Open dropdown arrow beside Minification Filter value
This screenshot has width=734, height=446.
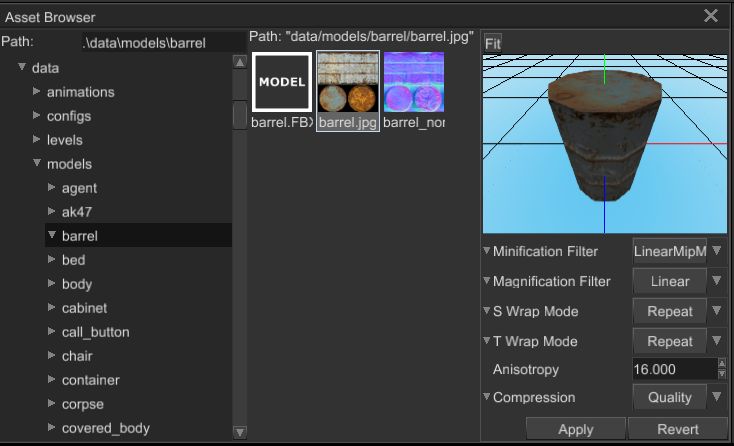pos(717,251)
